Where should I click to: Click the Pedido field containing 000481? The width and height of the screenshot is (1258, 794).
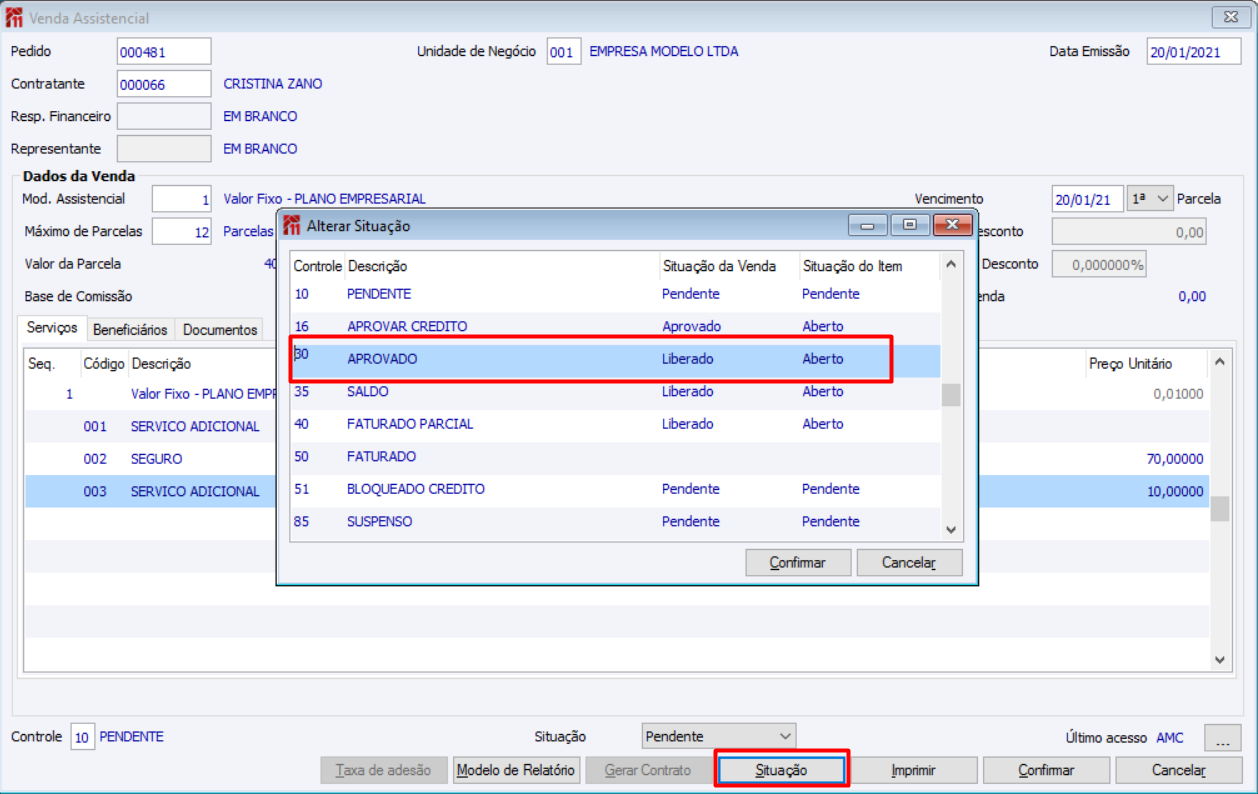click(164, 52)
